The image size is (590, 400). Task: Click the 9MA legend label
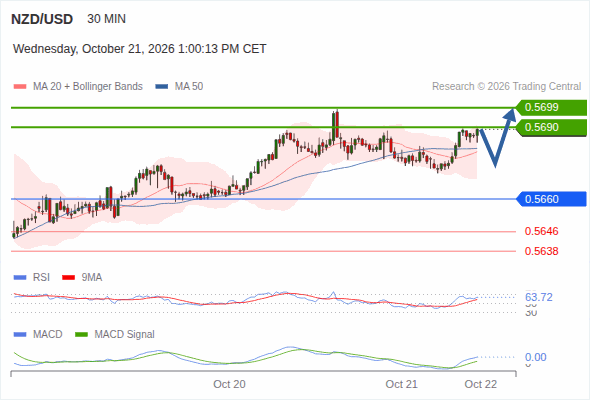[92, 277]
